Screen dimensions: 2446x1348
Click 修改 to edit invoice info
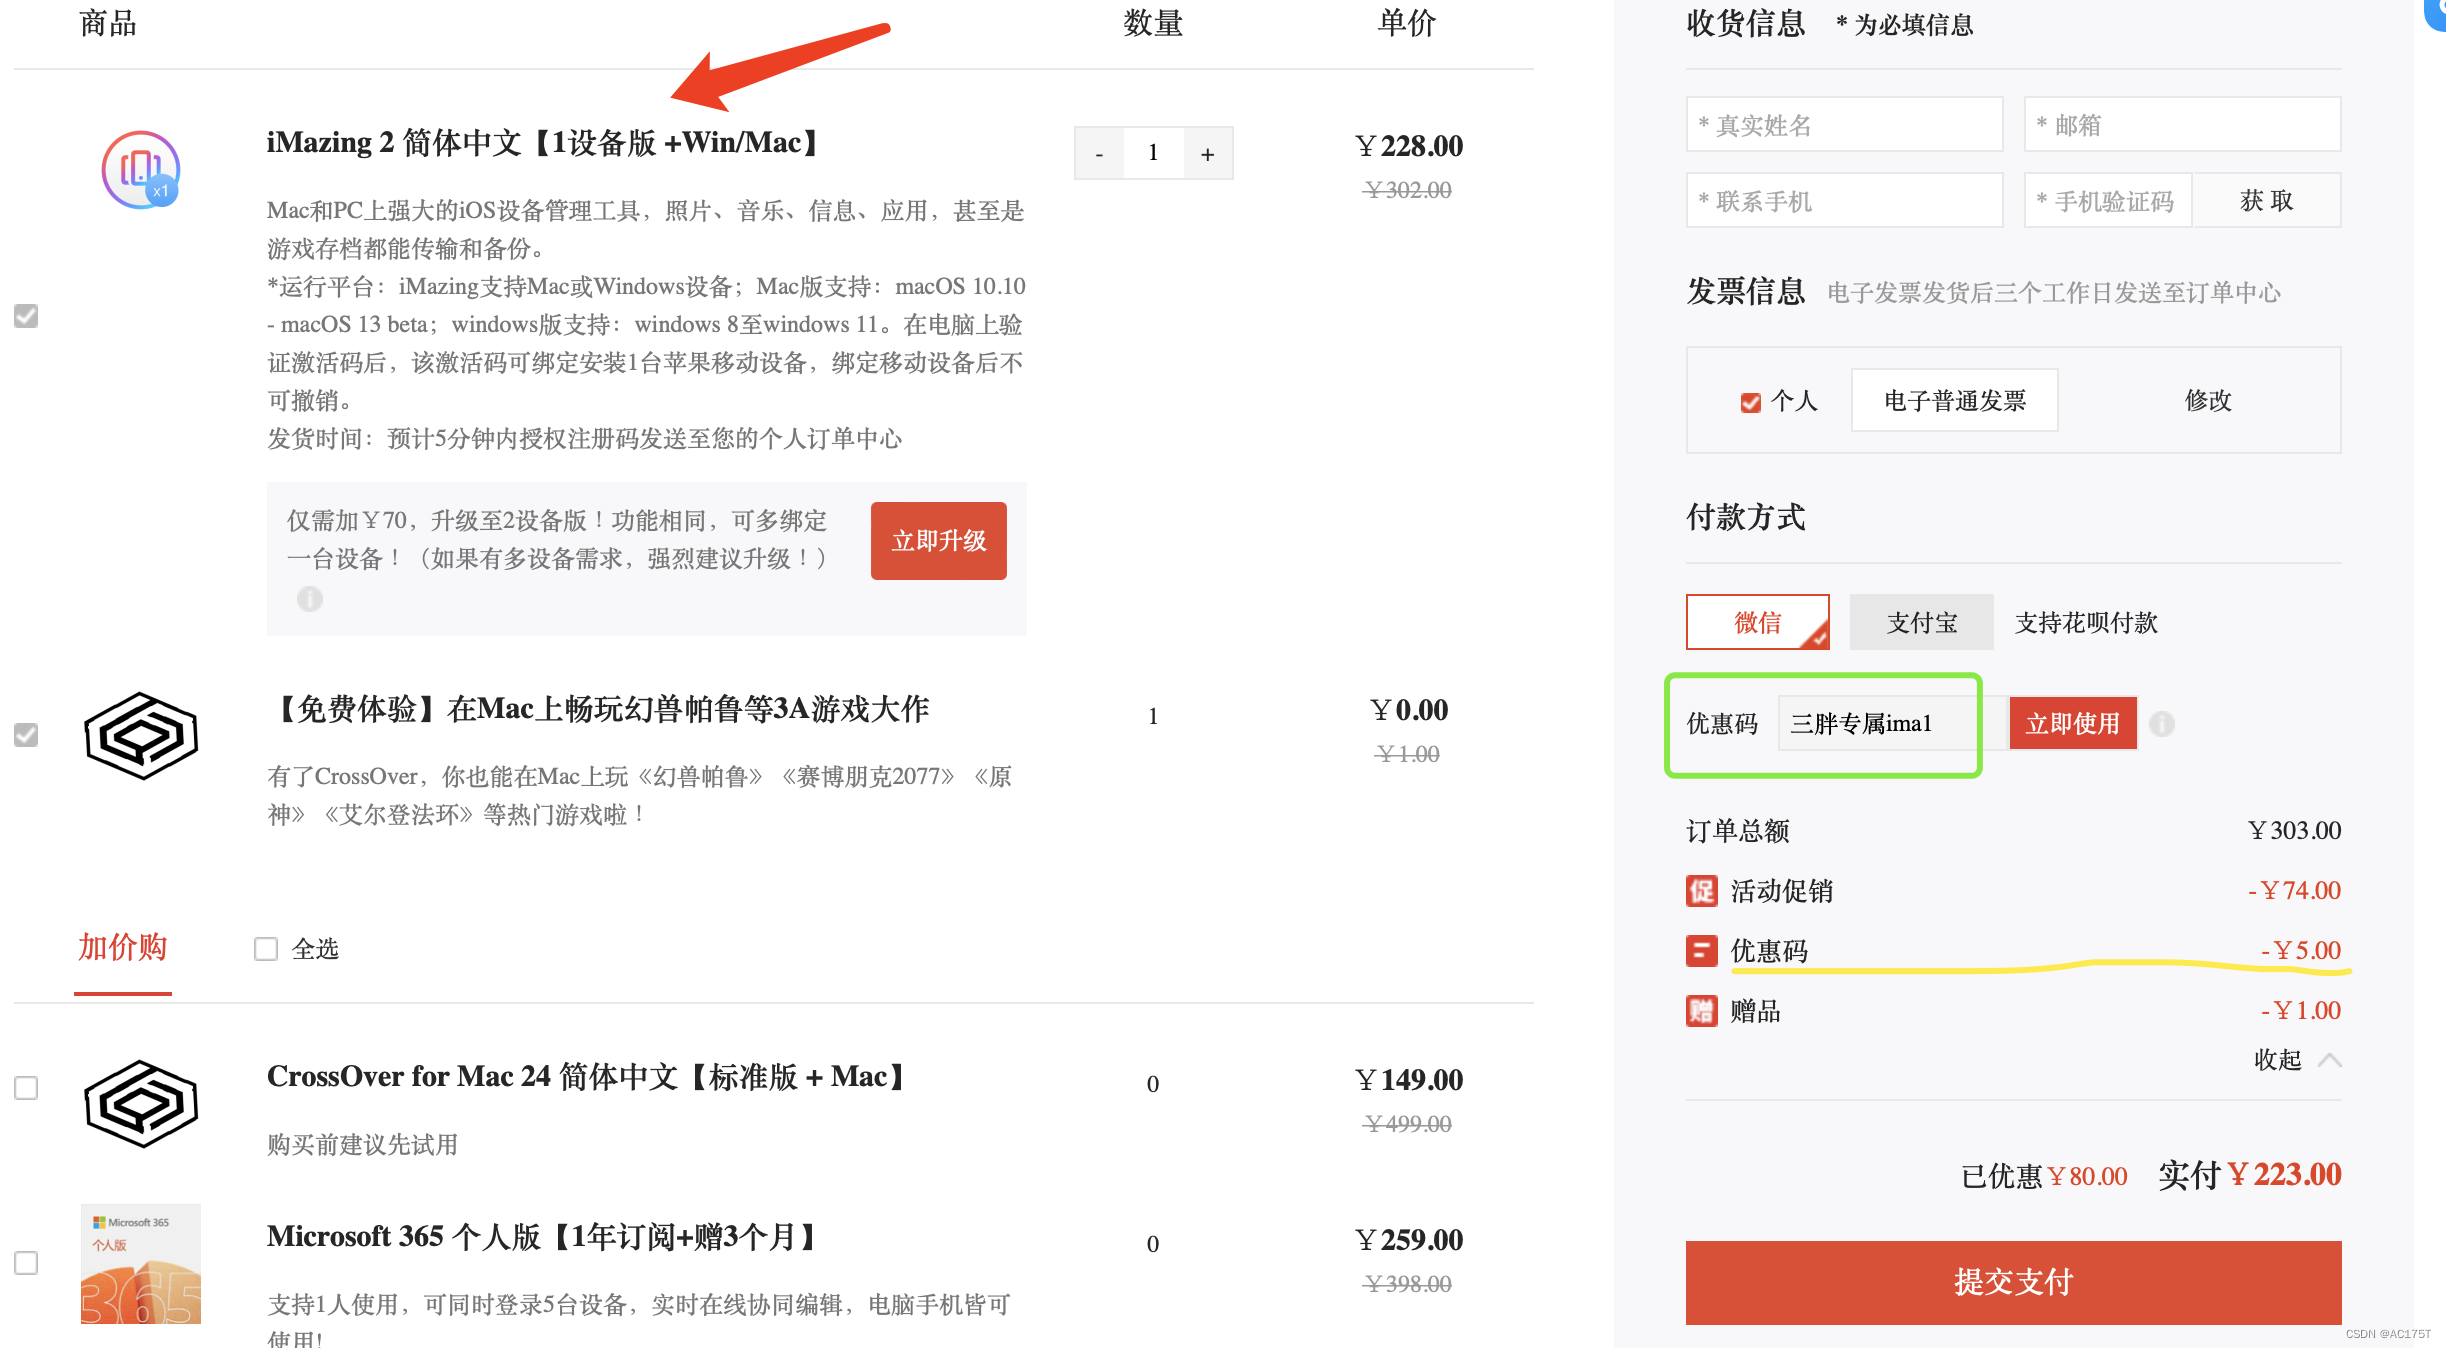tap(2208, 401)
